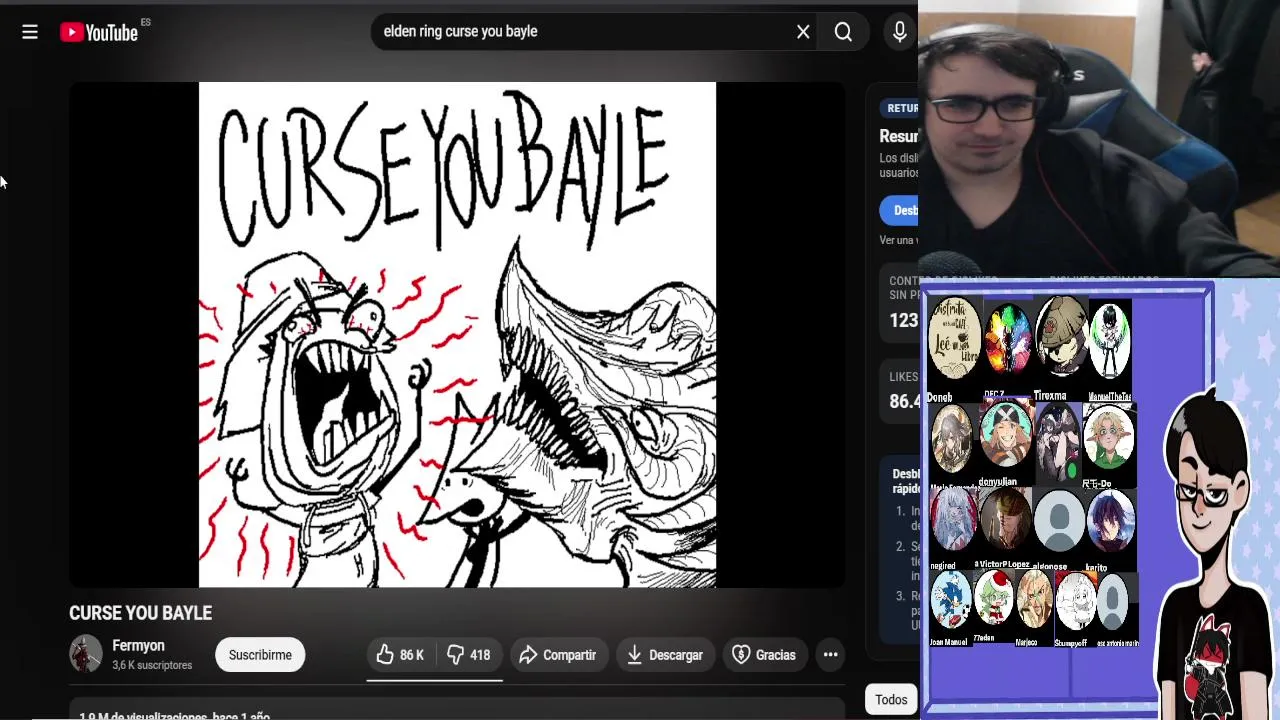Open the more actions three-dot menu

coord(830,655)
